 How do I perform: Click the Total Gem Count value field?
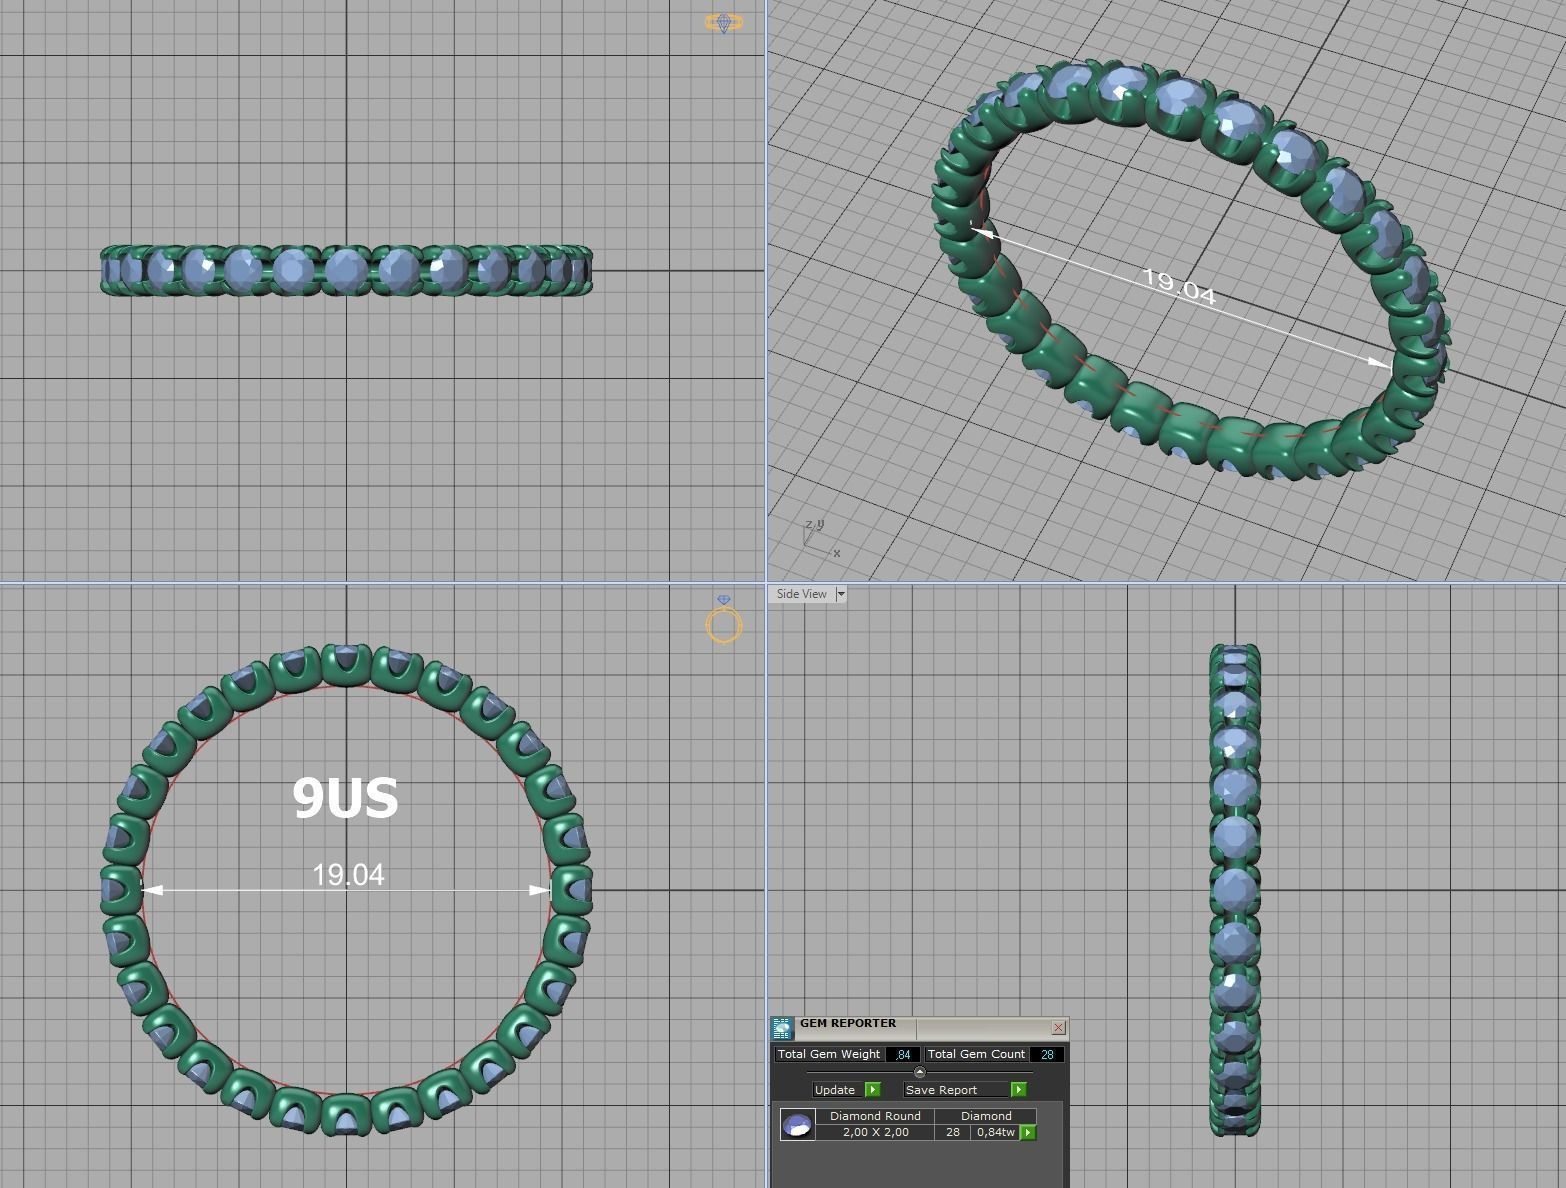click(x=1047, y=1054)
